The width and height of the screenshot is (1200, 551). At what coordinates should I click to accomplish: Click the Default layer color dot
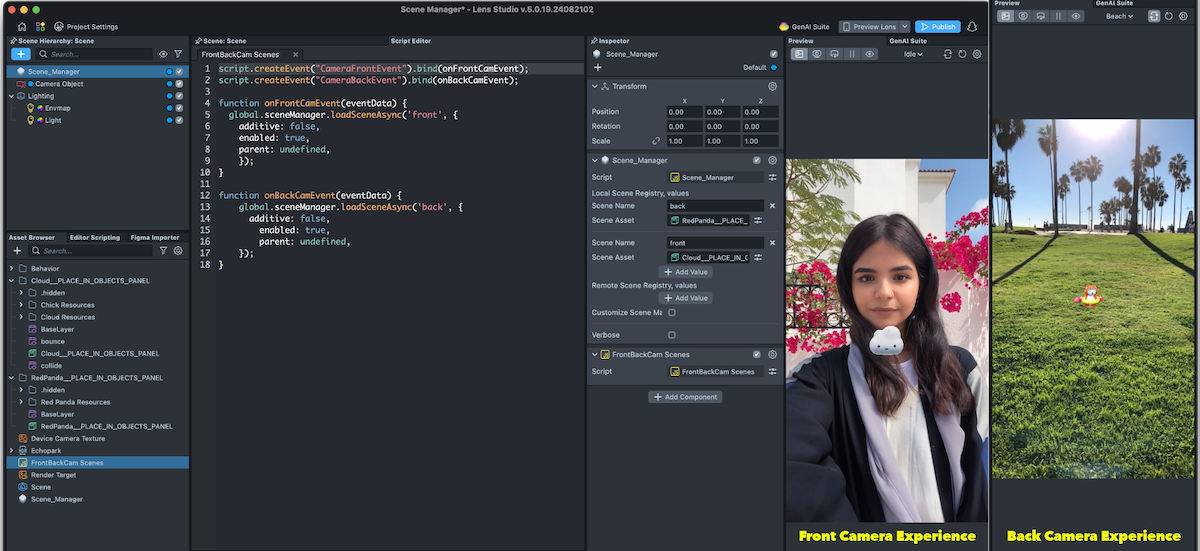[773, 67]
